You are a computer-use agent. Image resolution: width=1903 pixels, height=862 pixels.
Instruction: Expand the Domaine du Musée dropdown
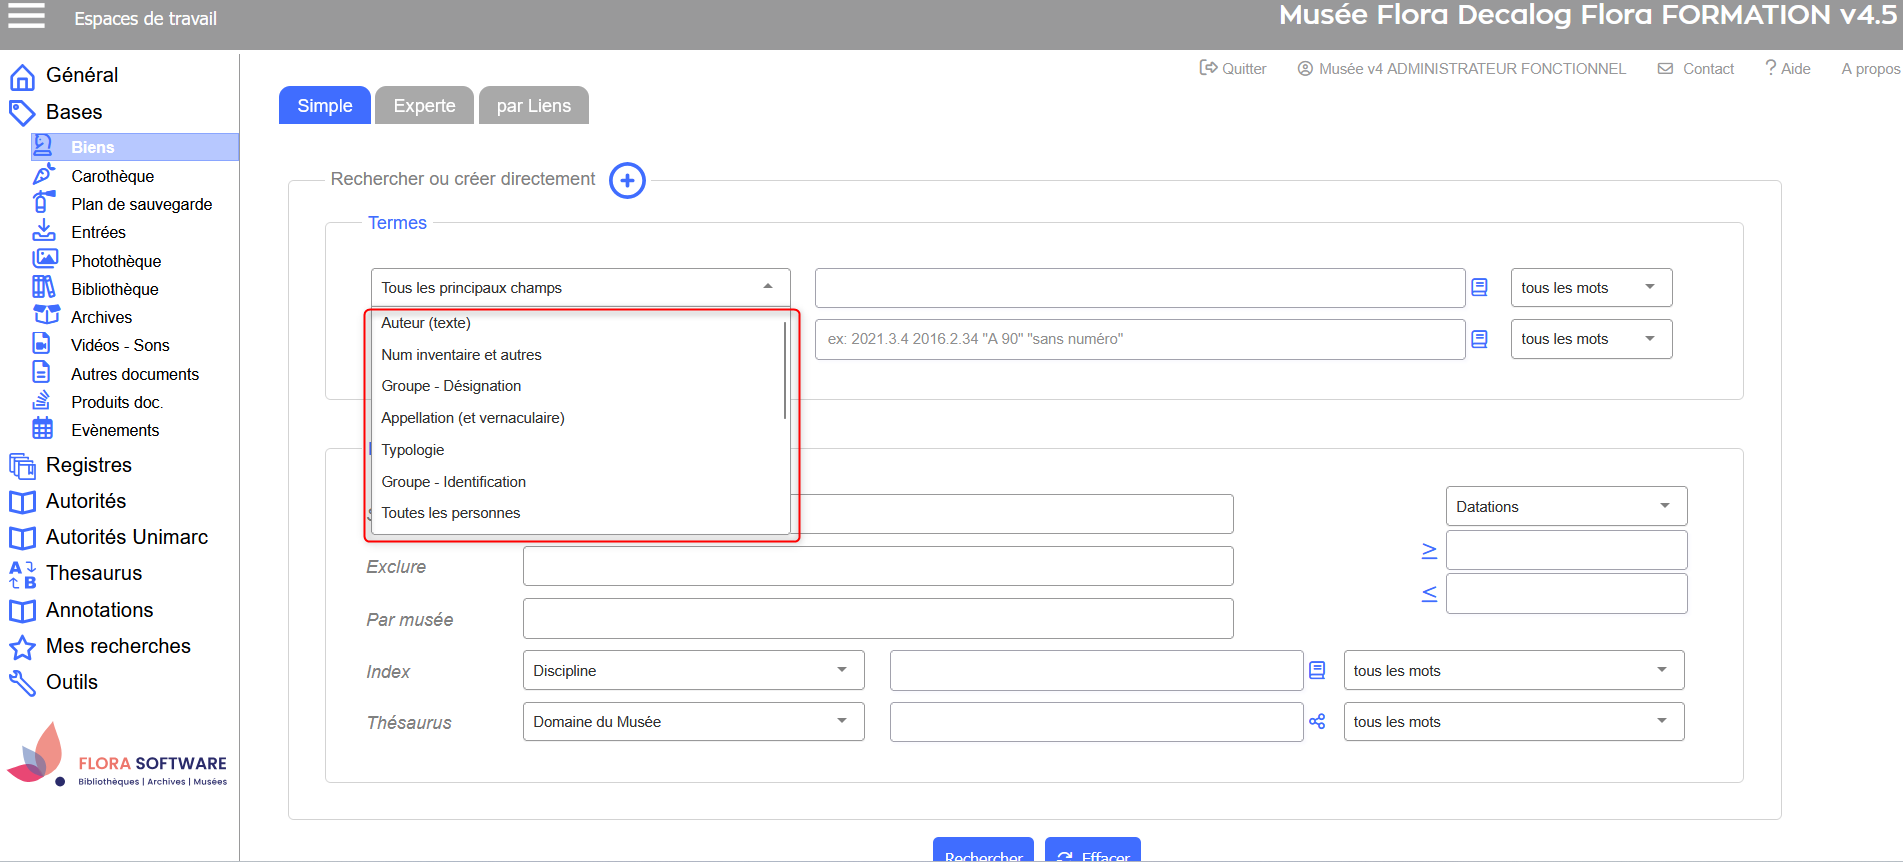692,722
